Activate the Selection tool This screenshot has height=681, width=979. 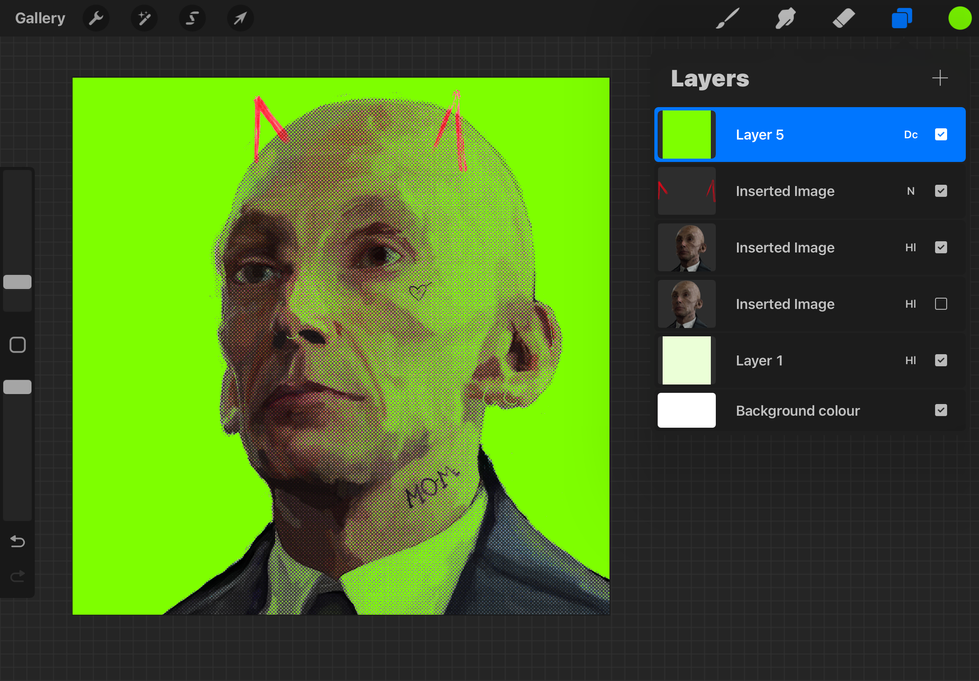point(192,18)
